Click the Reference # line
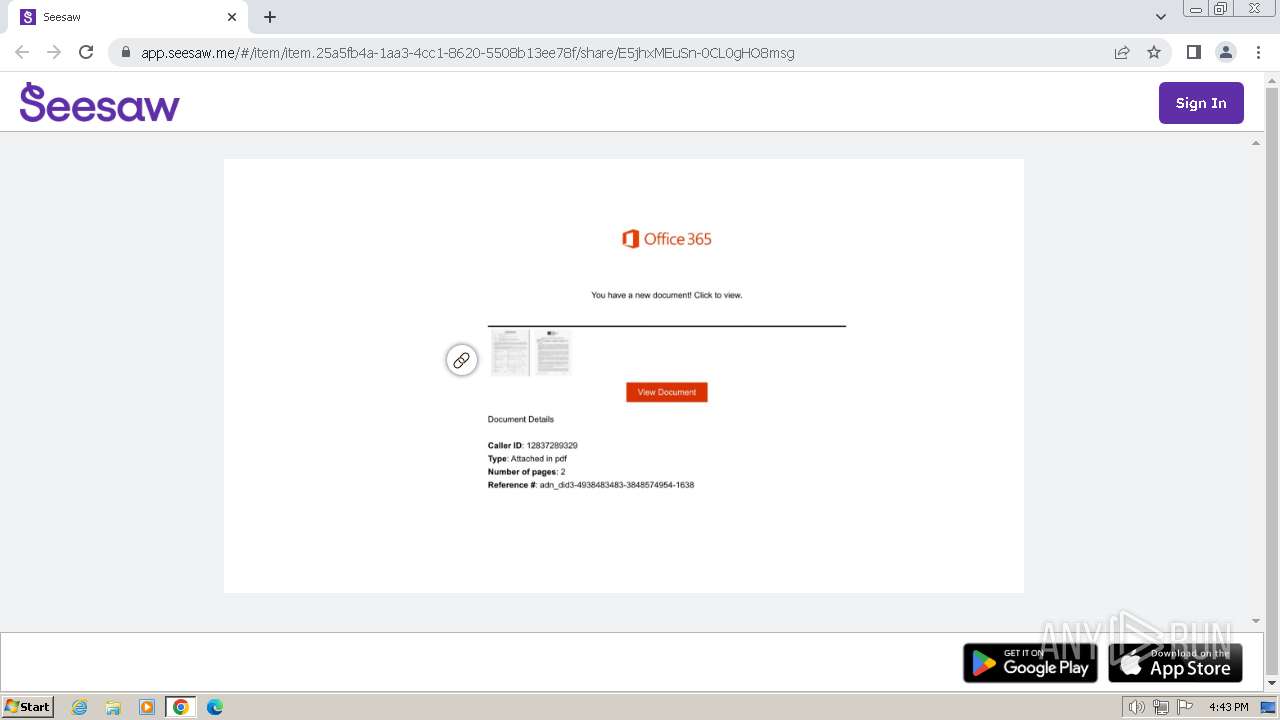 tap(591, 484)
